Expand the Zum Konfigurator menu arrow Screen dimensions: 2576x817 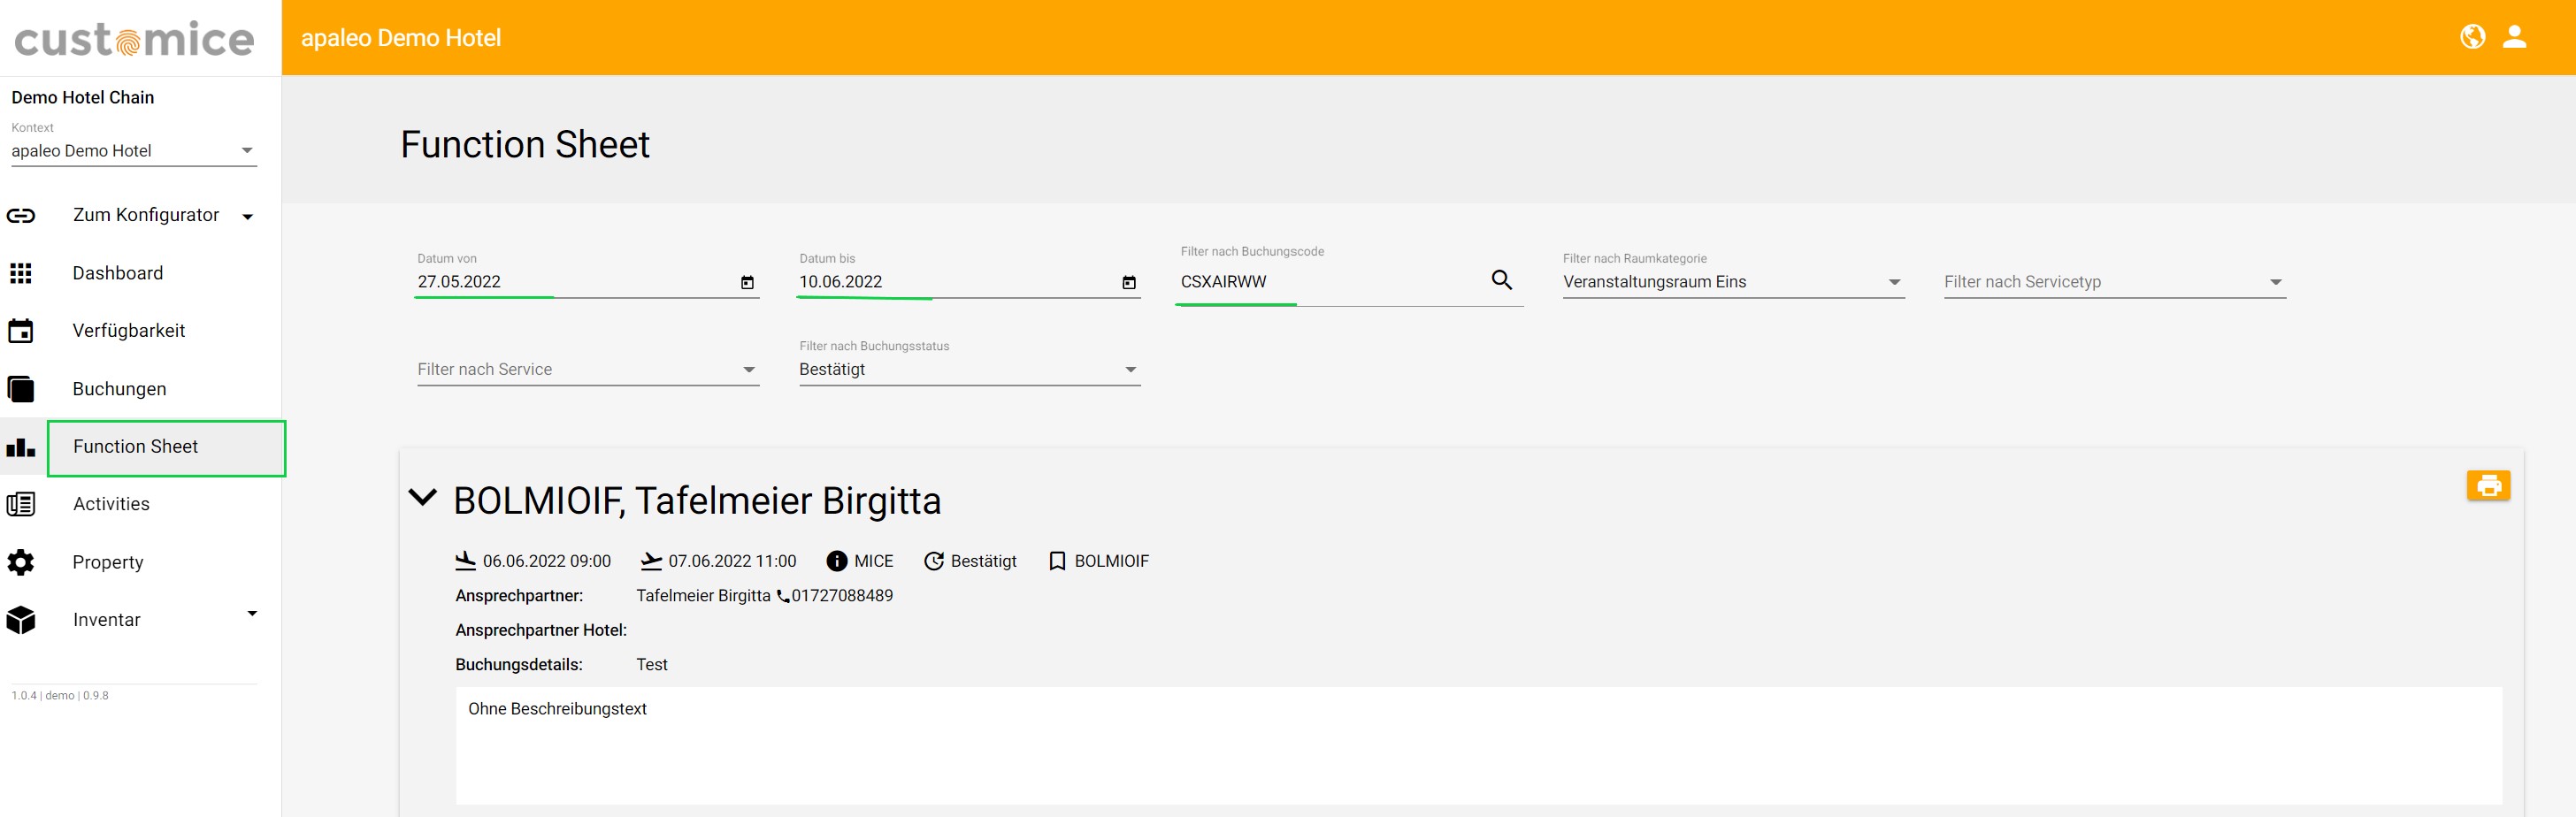click(x=248, y=216)
